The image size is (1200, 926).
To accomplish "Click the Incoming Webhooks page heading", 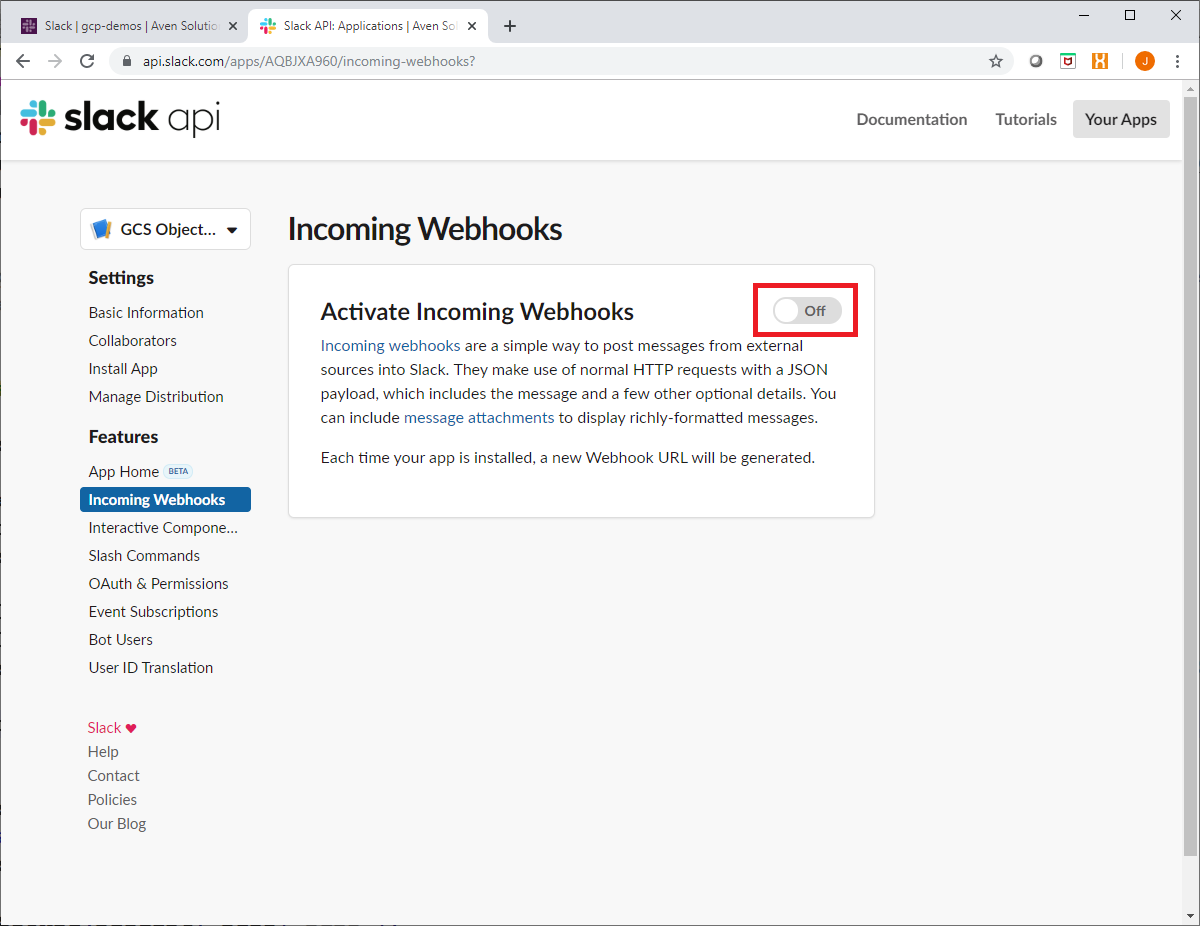I will tap(425, 229).
